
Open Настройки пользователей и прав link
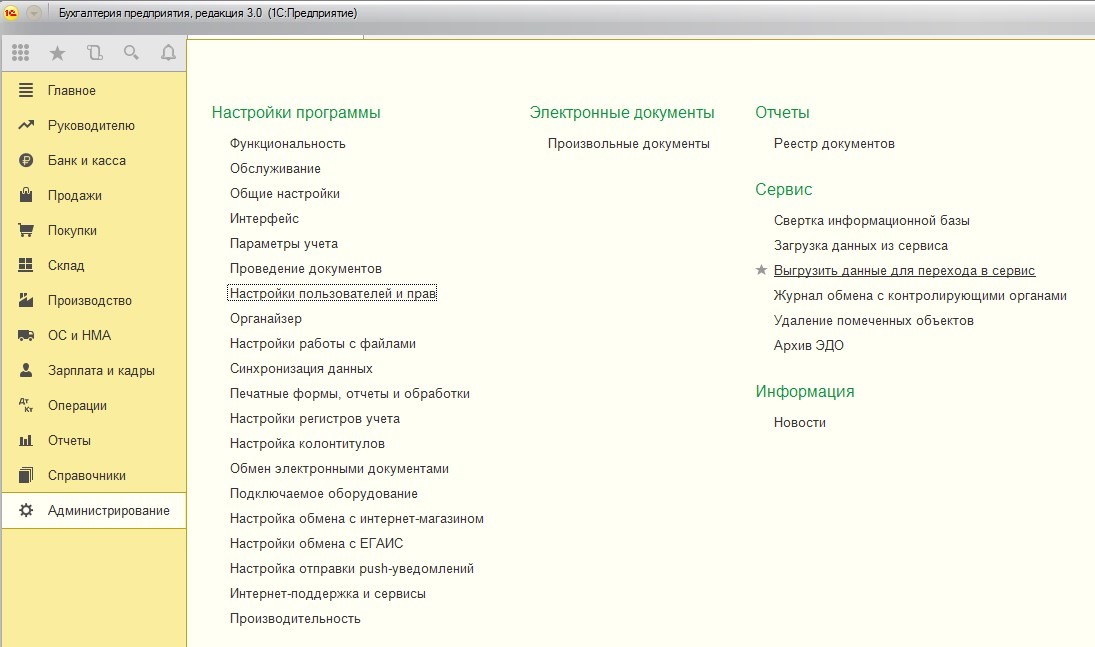coord(332,293)
